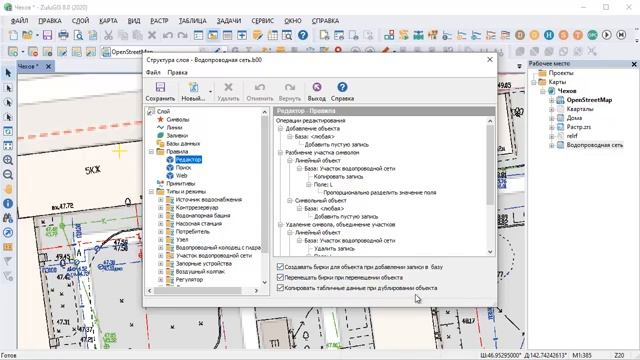The width and height of the screenshot is (640, 360).
Task: Click the red ring marker icon in second toolbar
Action: click(x=338, y=51)
